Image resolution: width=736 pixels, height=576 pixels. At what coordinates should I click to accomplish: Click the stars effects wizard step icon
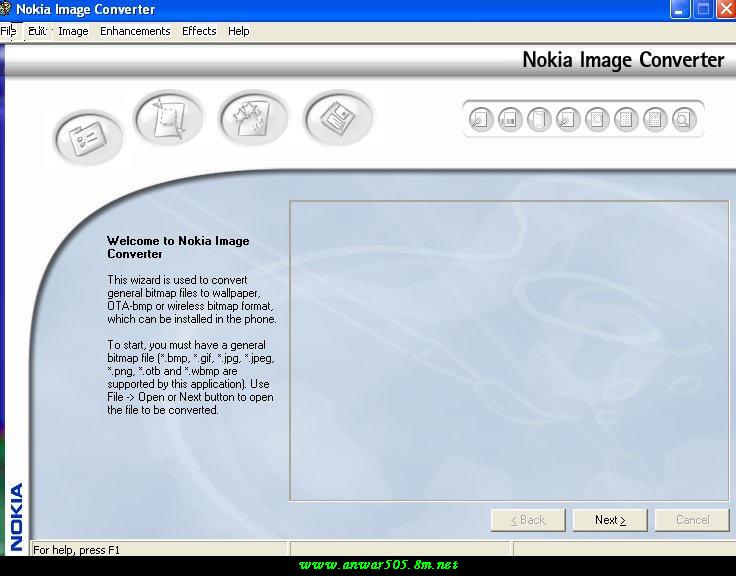pos(253,117)
